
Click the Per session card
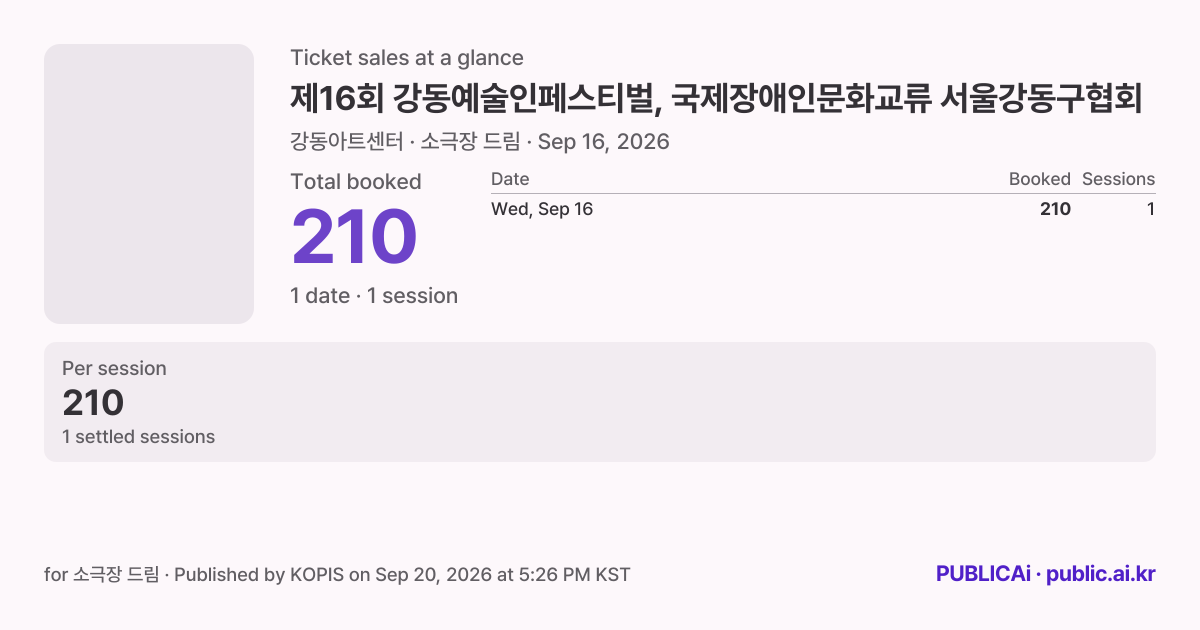coord(600,402)
